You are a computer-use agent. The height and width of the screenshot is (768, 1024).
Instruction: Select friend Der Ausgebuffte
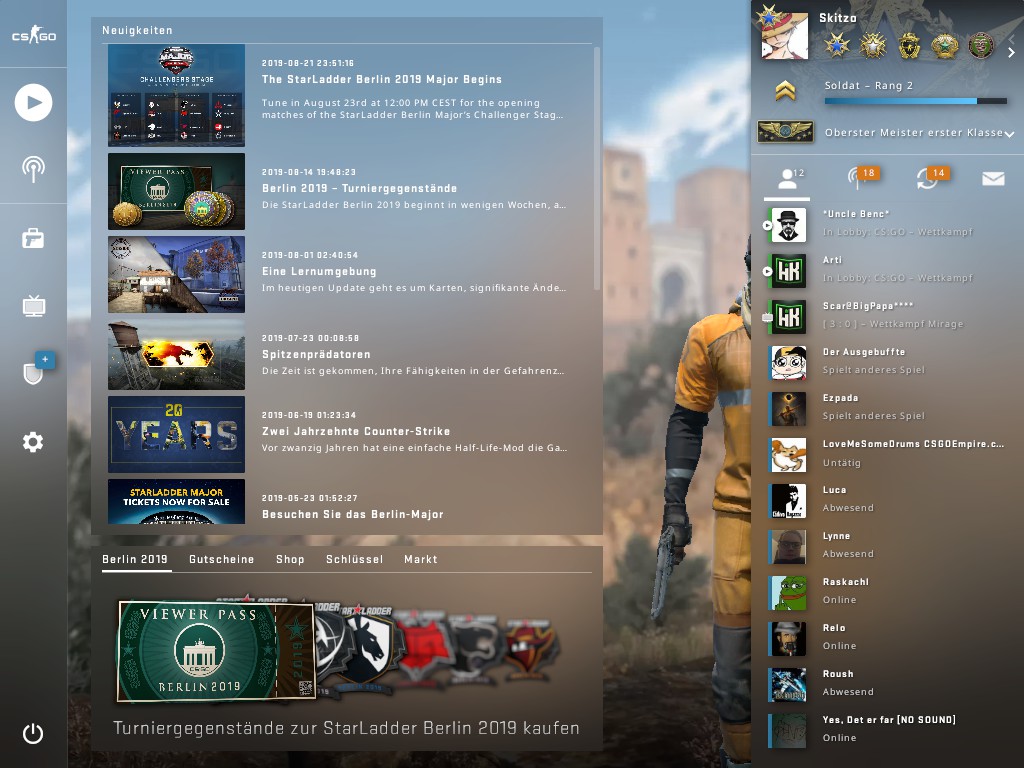pos(888,362)
